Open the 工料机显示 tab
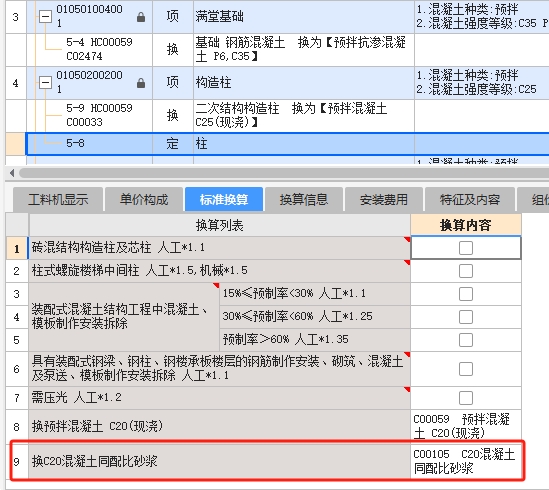 [x=58, y=200]
